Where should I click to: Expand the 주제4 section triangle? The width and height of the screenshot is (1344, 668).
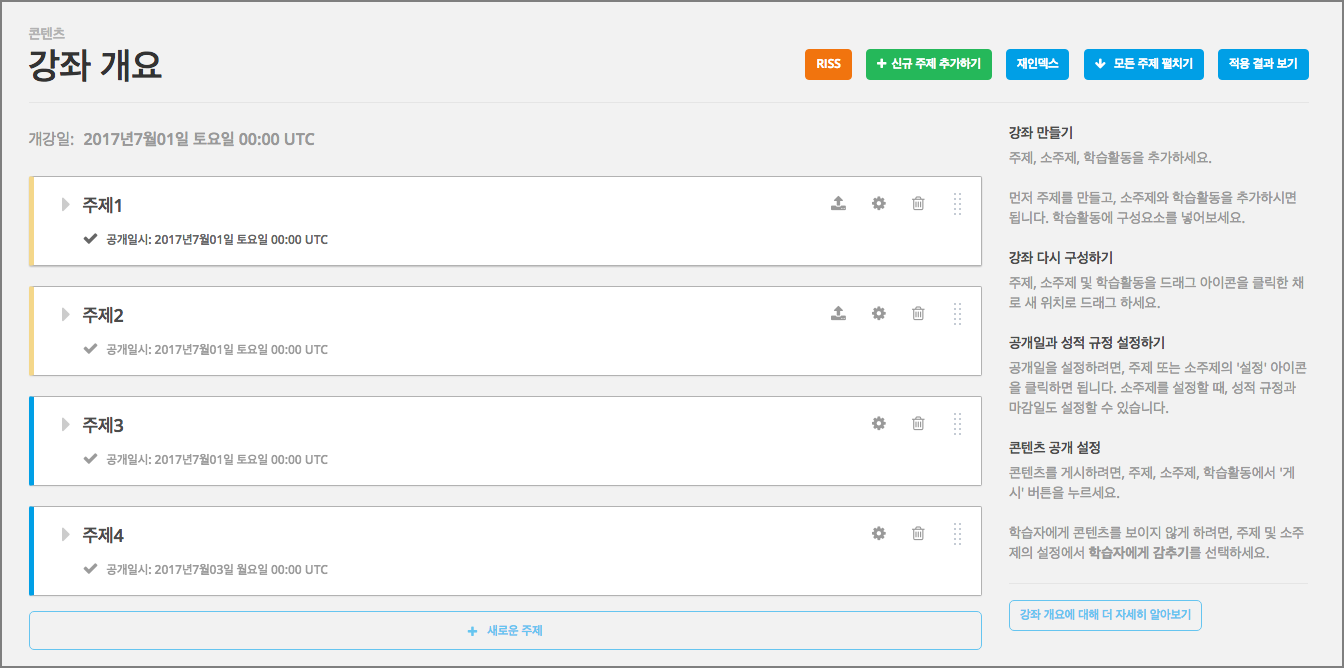click(x=66, y=535)
